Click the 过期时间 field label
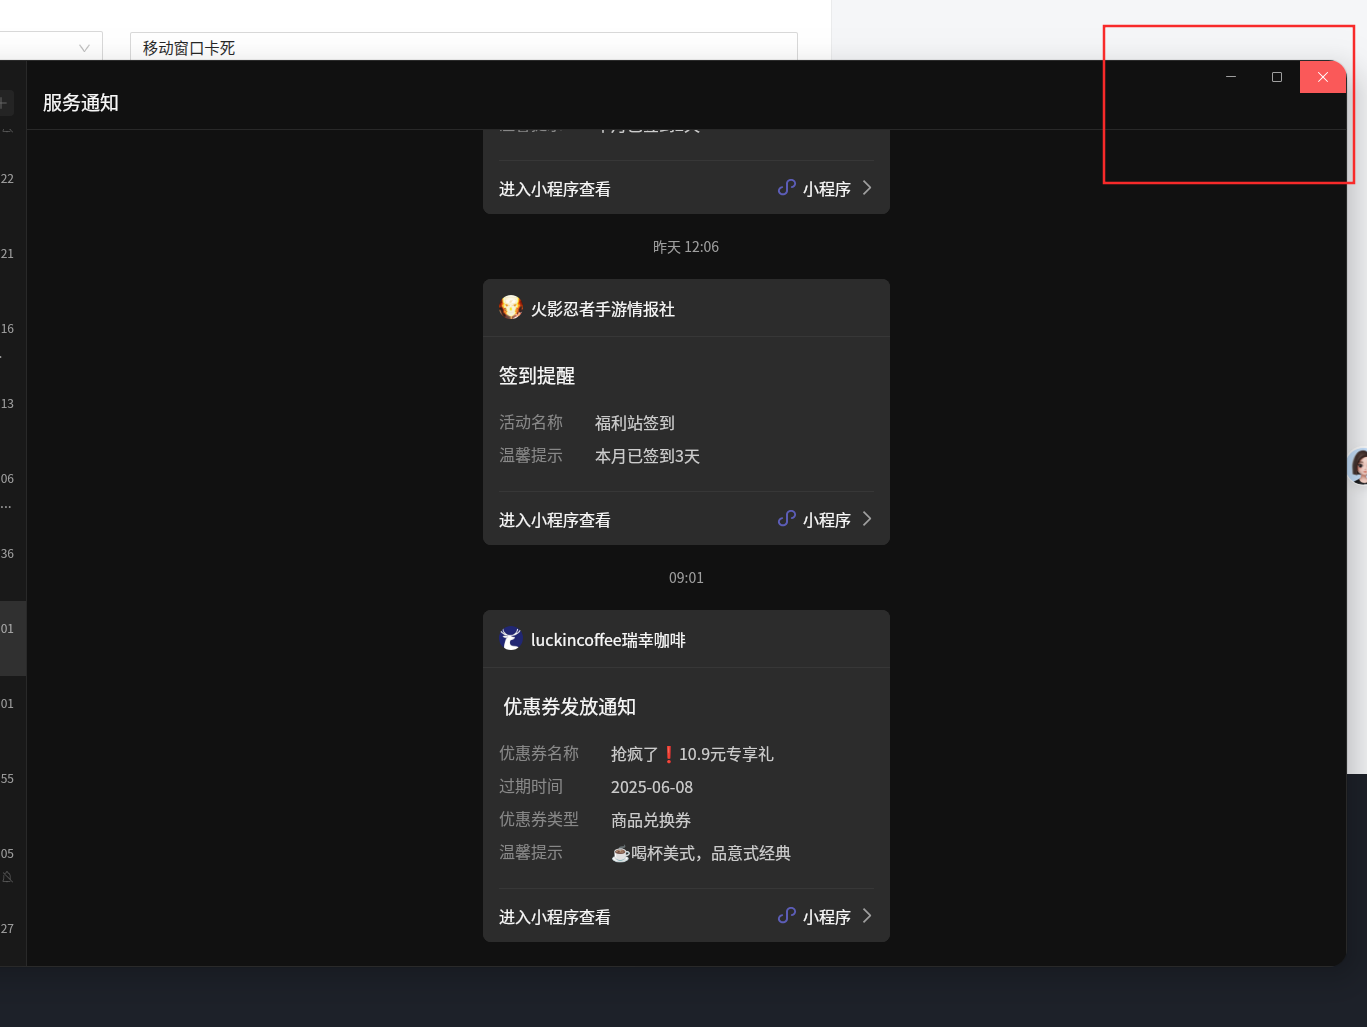This screenshot has width=1367, height=1027. [531, 786]
